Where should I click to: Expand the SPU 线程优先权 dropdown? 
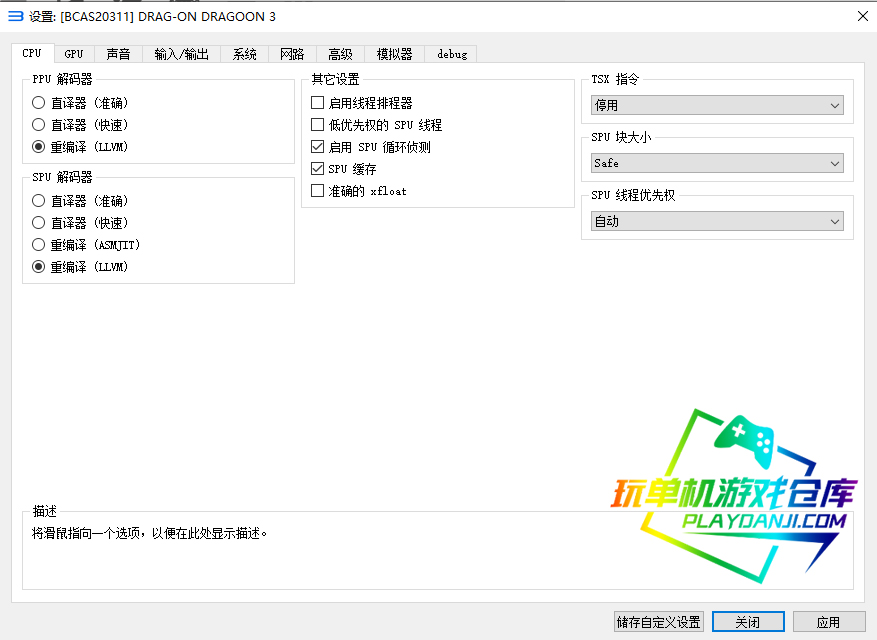[x=716, y=221]
